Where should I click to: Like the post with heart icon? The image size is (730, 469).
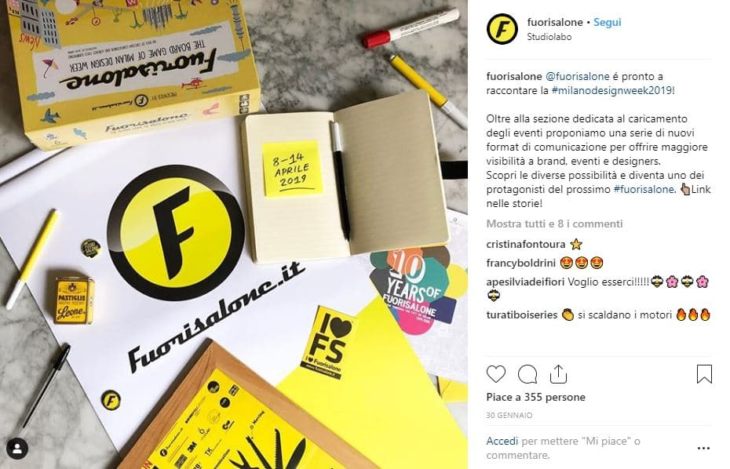tap(496, 374)
